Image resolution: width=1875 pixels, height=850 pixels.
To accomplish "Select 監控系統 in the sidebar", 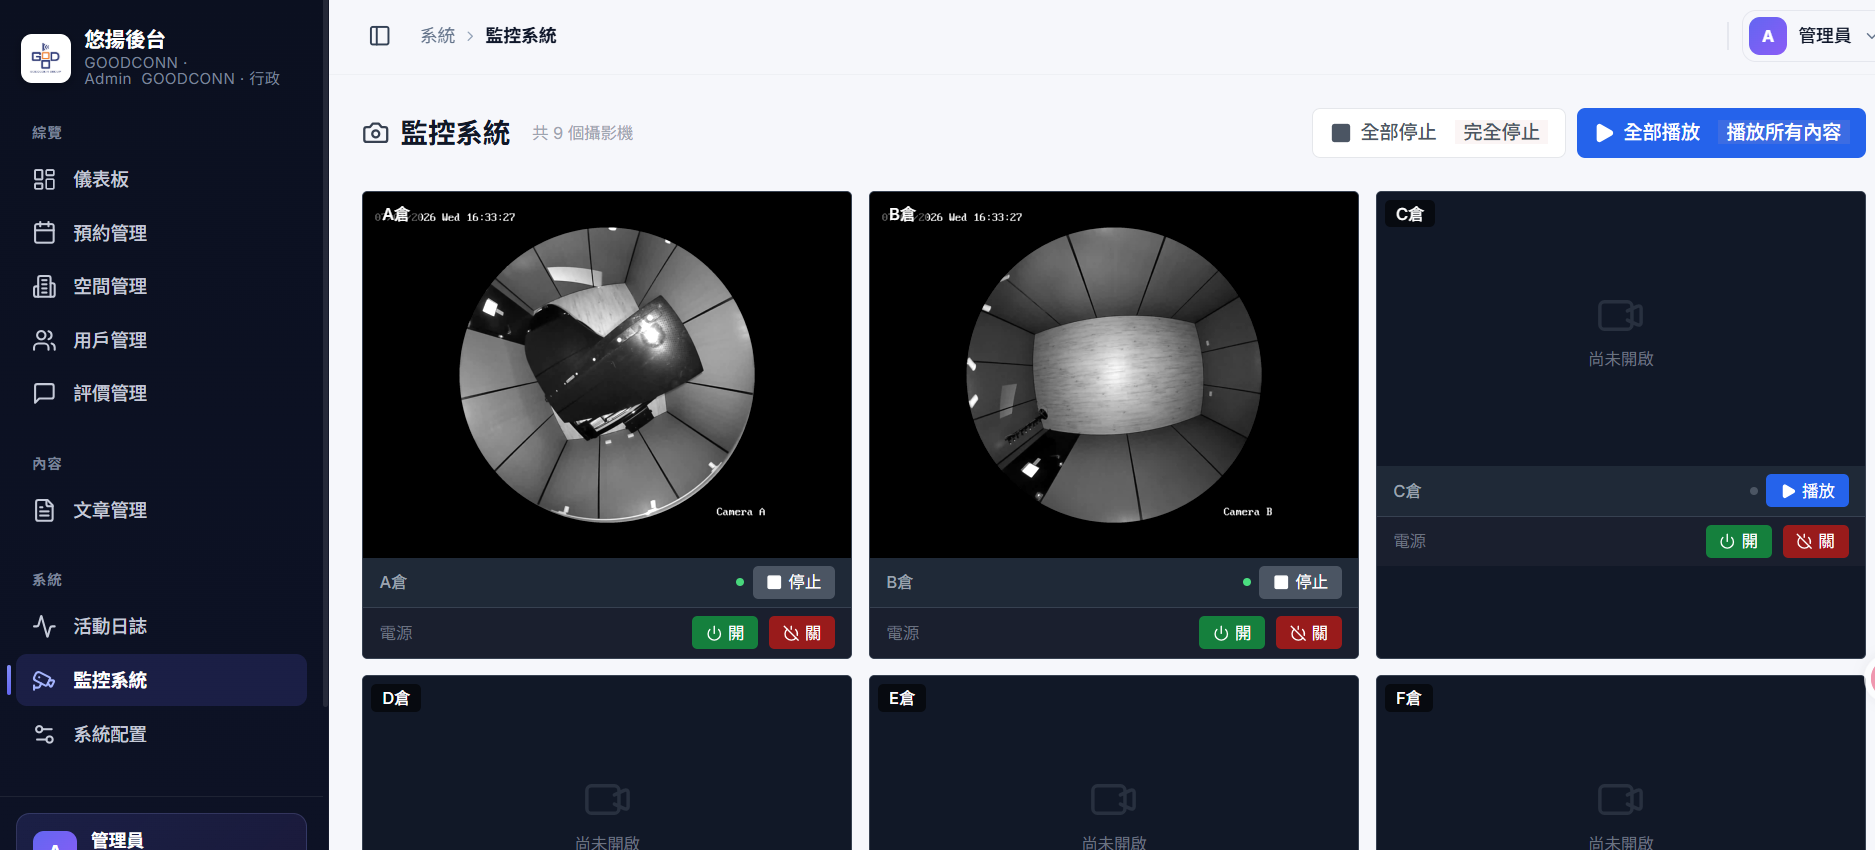I will (161, 680).
